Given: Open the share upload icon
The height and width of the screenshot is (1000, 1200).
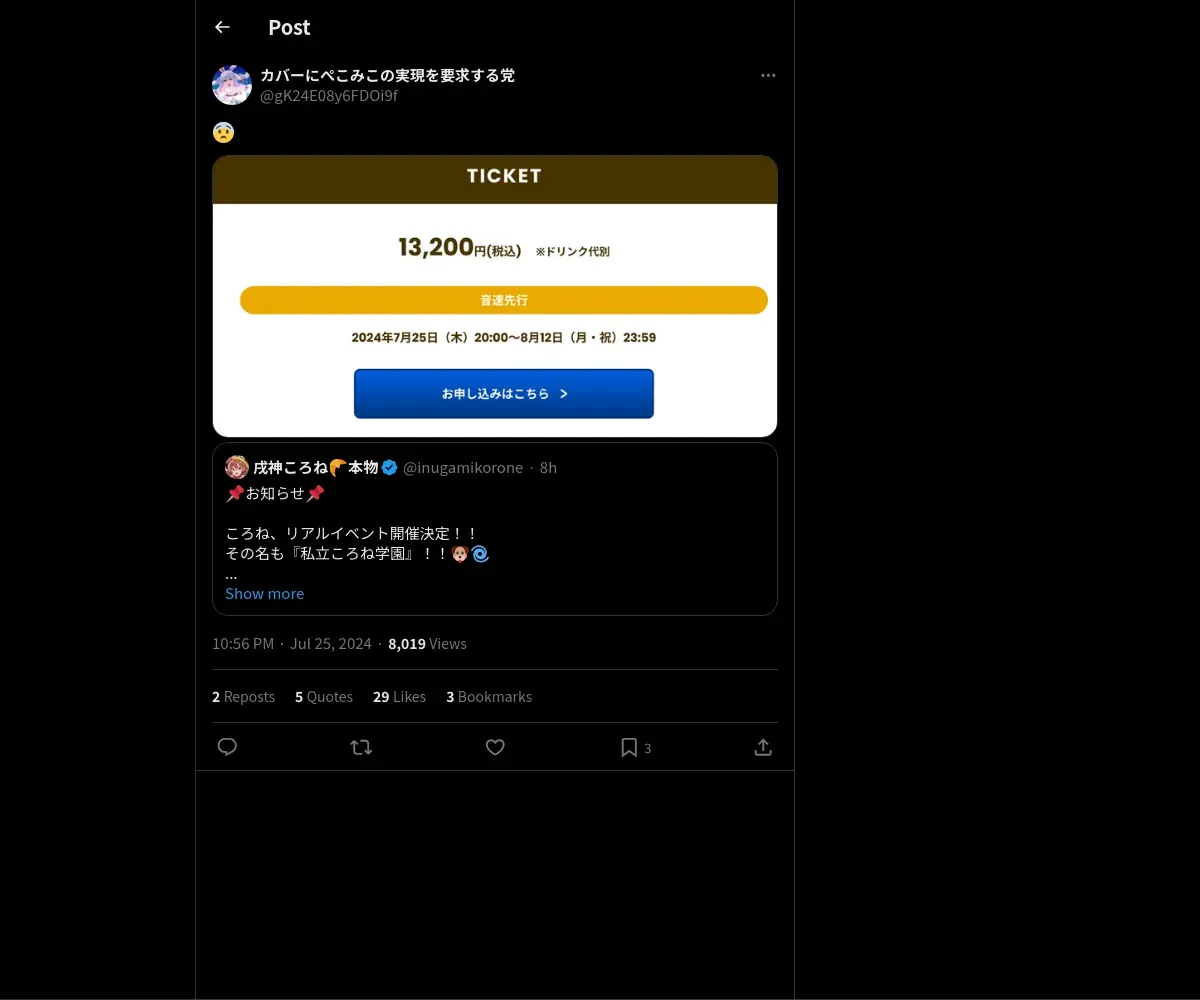Looking at the screenshot, I should click(x=763, y=747).
